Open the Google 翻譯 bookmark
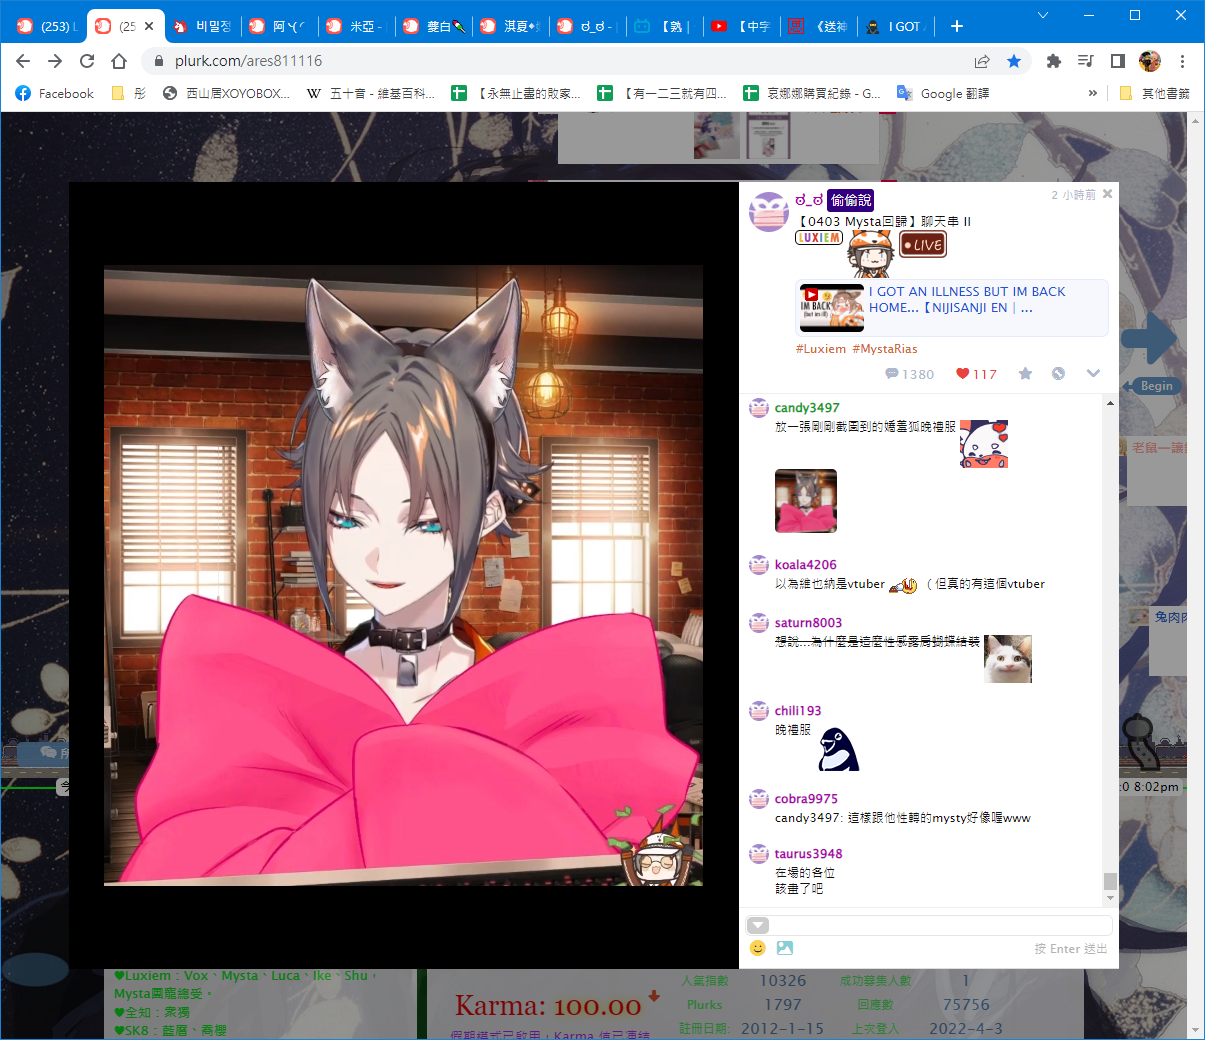Image resolution: width=1205 pixels, height=1040 pixels. coord(943,93)
